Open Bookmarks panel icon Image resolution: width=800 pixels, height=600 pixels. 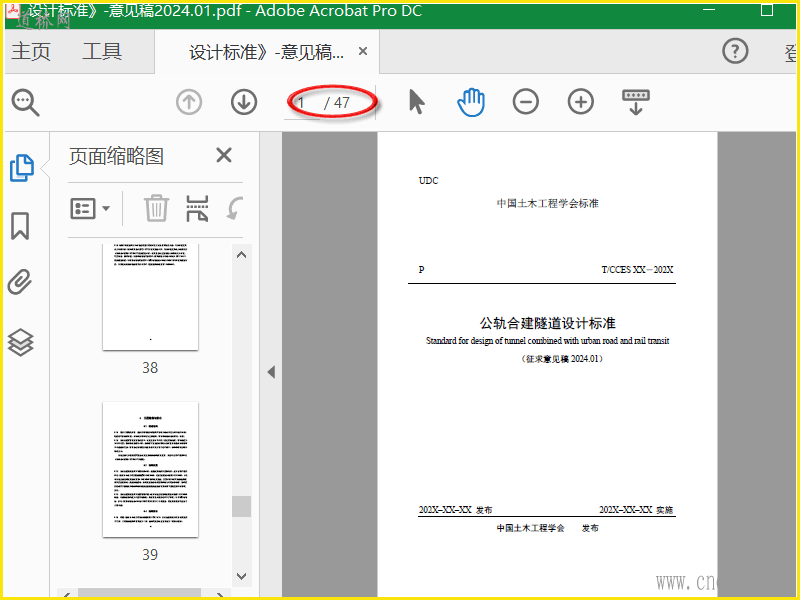[x=20, y=226]
